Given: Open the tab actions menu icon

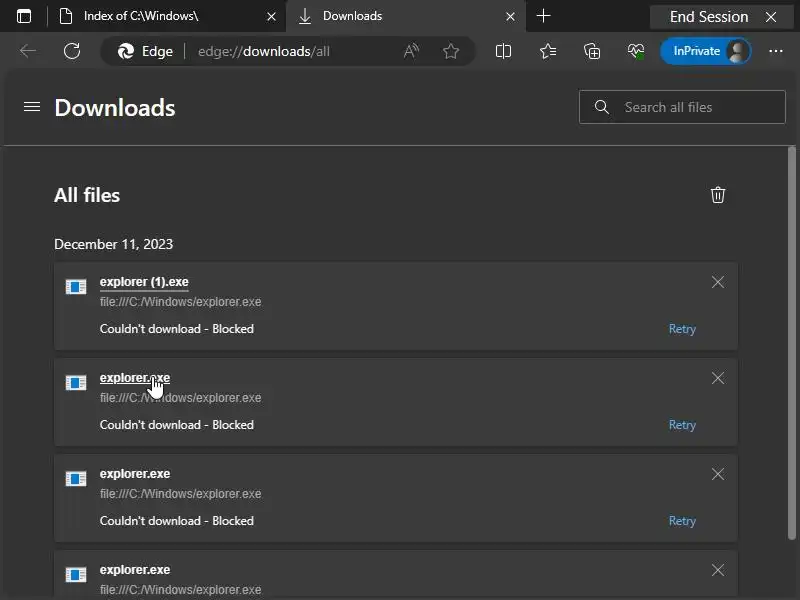Looking at the screenshot, I should click(x=23, y=16).
